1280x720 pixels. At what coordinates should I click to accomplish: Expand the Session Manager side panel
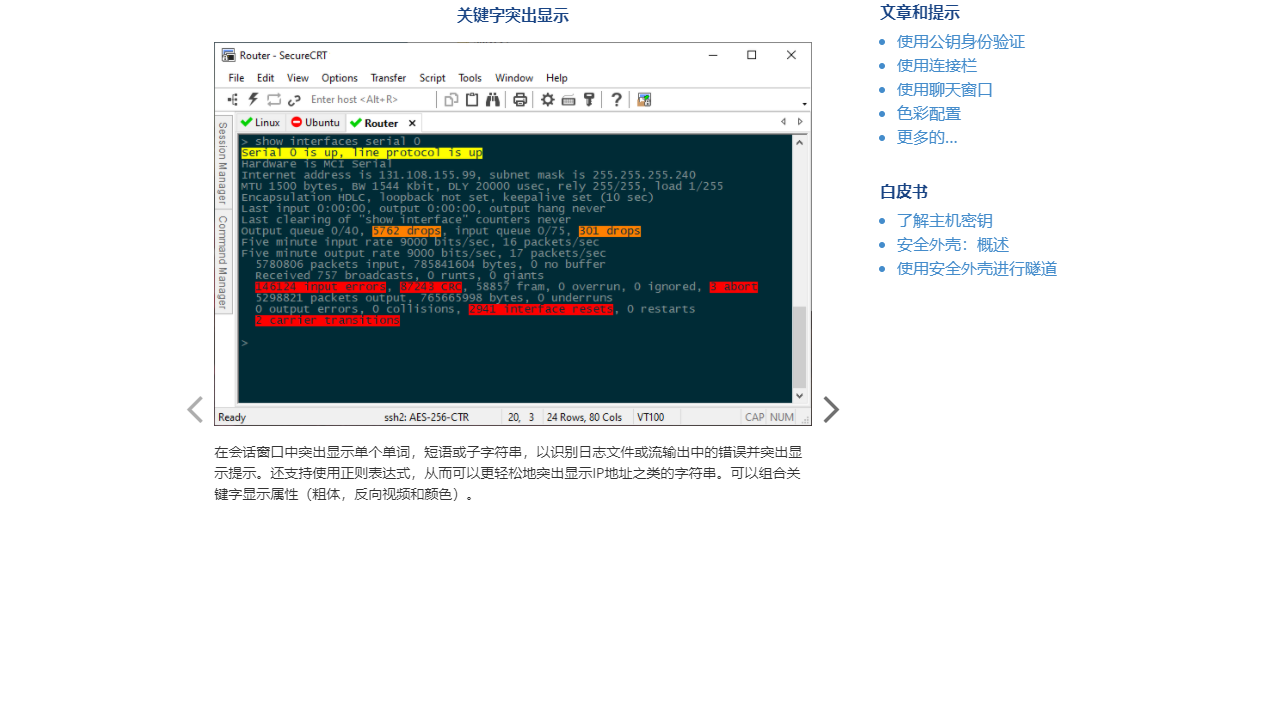[x=222, y=170]
